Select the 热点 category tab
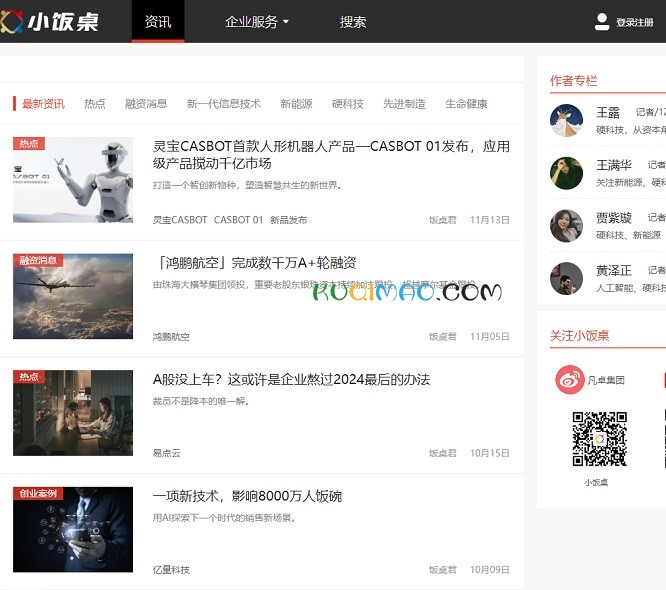Screen dimensions: 666x590 point(95,104)
